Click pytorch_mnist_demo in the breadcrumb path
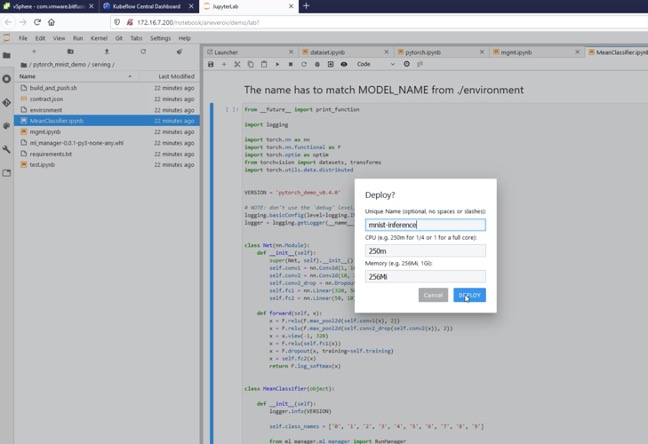Viewport: 648px width, 444px height. (x=60, y=65)
